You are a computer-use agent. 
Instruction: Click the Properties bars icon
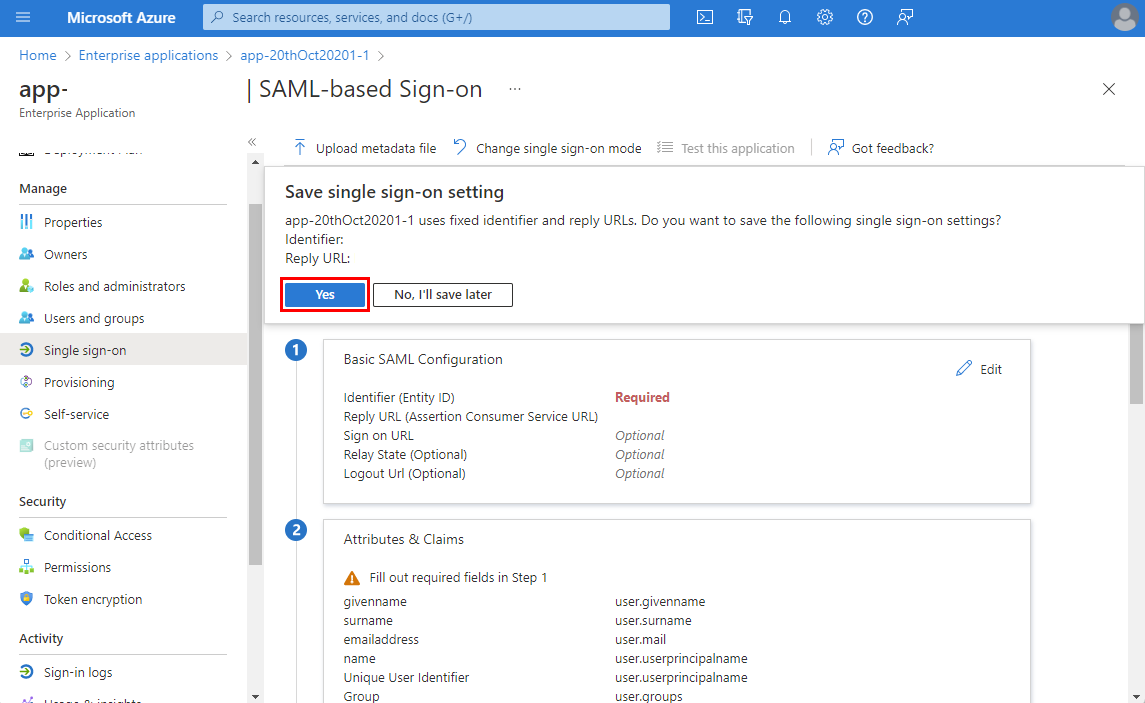[26, 221]
